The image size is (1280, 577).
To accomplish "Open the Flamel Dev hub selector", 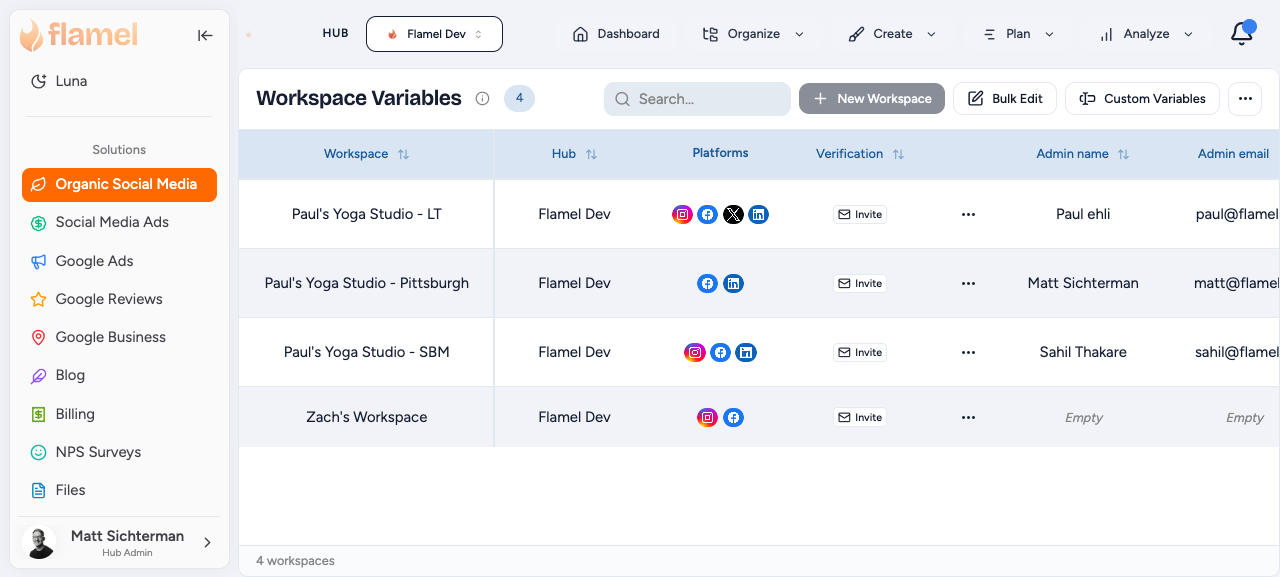I will 434,34.
